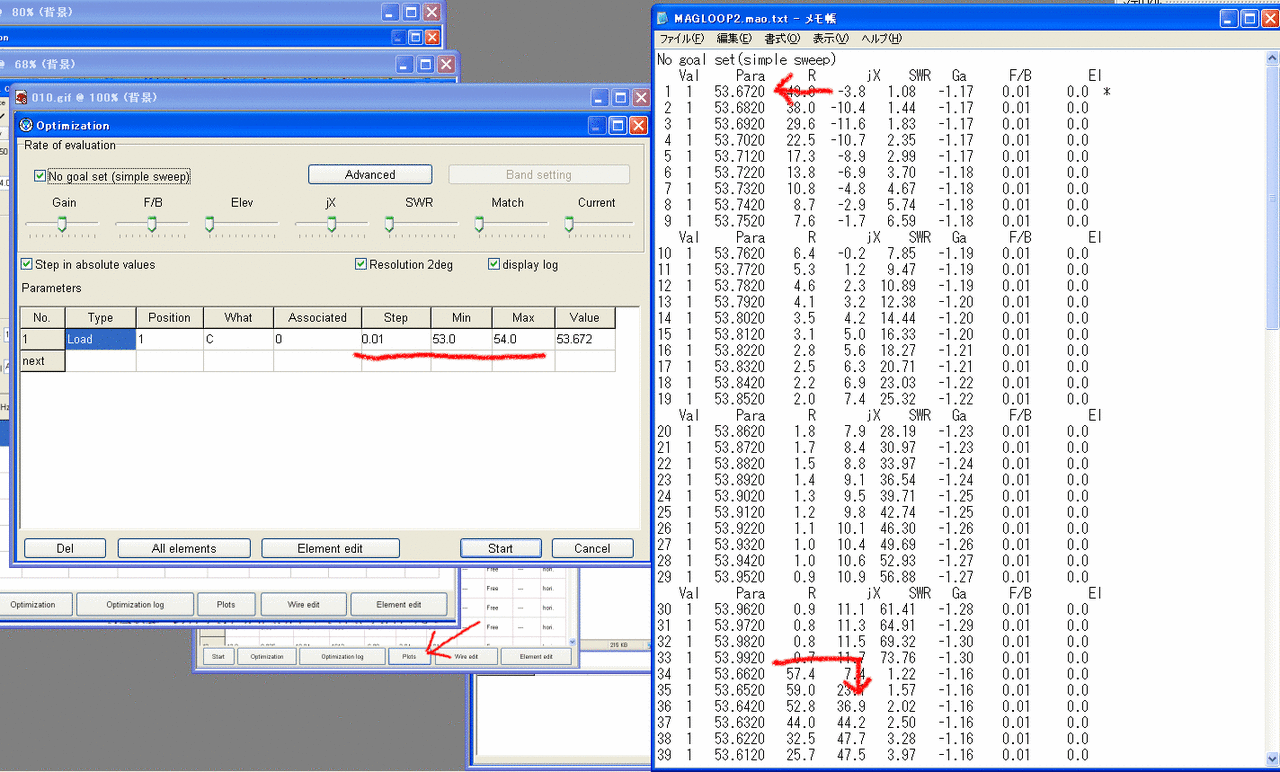
Task: Click the greyed Band setting button
Action: click(539, 175)
